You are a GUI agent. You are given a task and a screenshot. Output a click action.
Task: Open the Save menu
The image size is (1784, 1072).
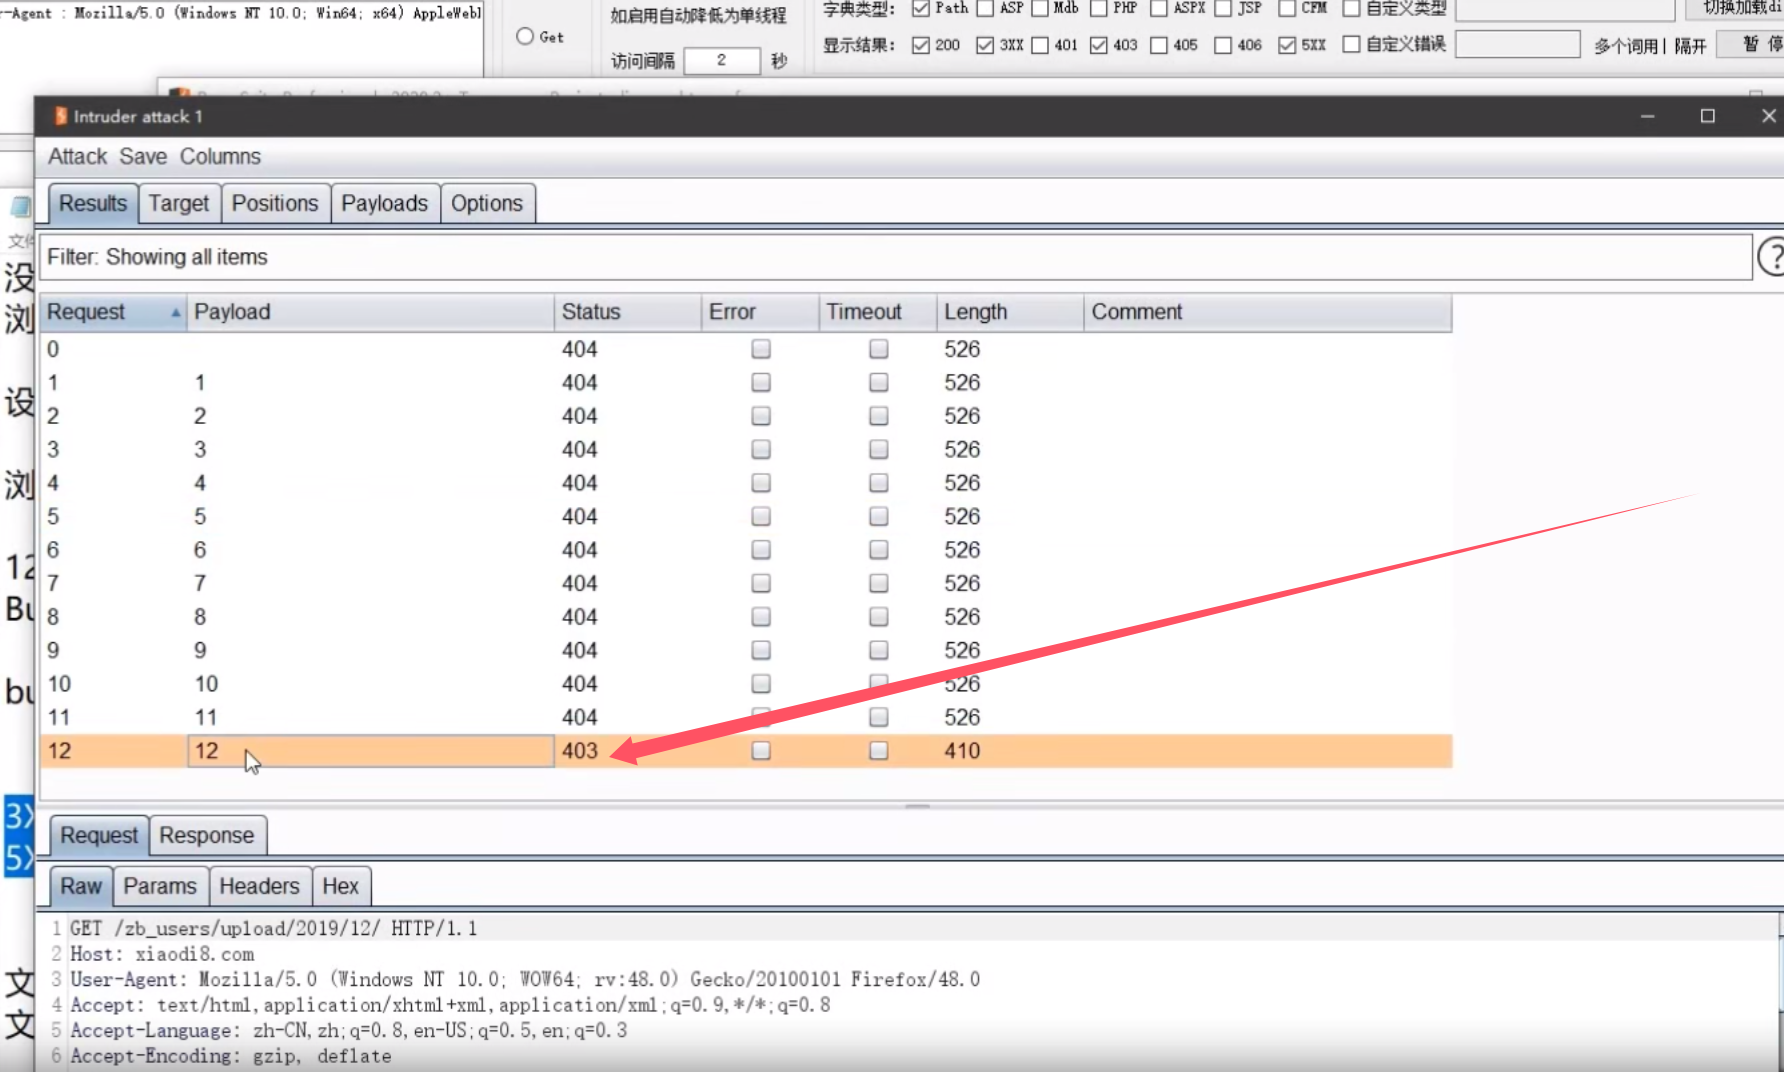(x=143, y=157)
